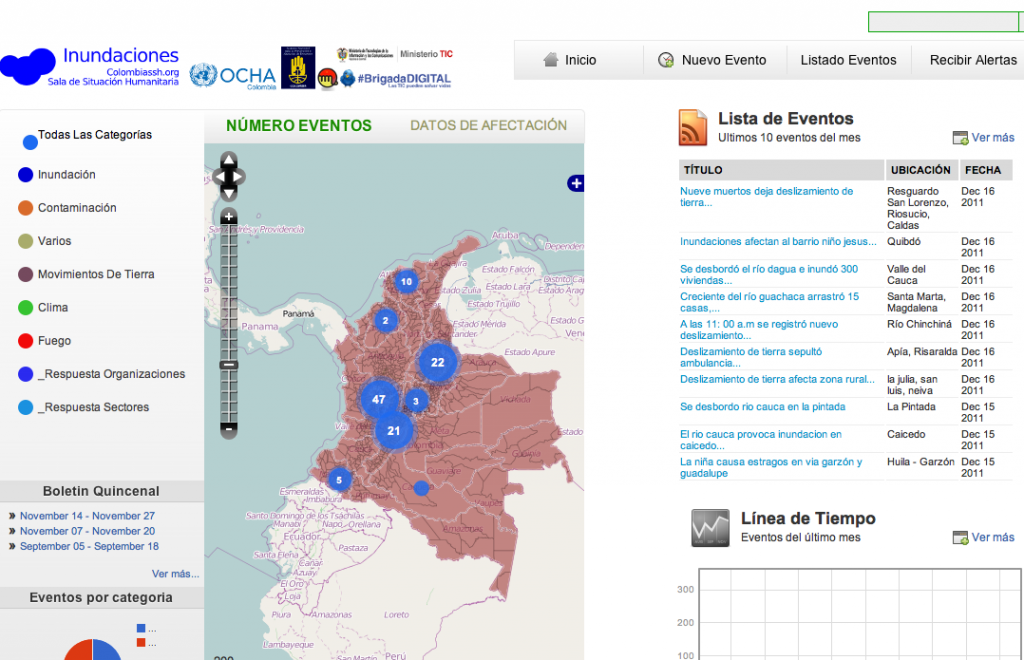Filter map by Inundación category
The height and width of the screenshot is (660, 1024).
click(66, 175)
